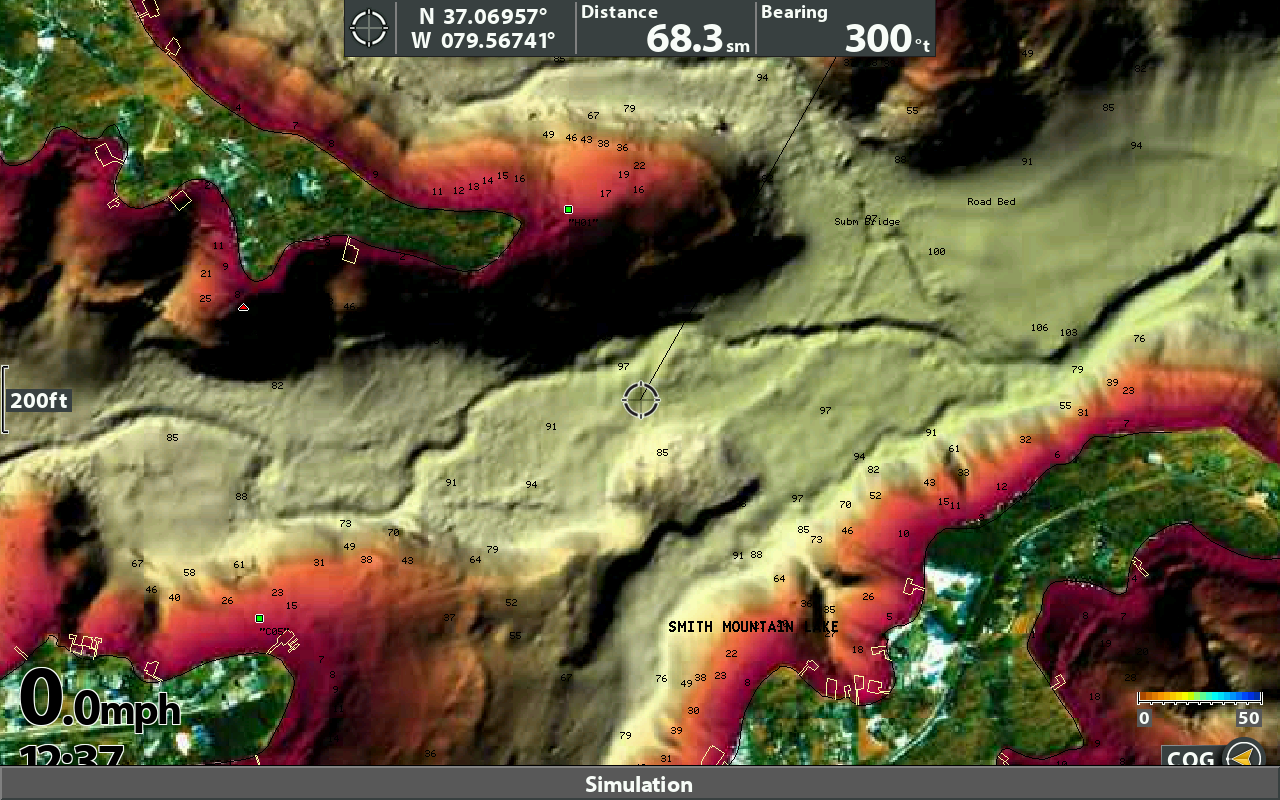Click the red triangle hazard marker on the left
Screen dimensions: 1280x800
[242, 308]
